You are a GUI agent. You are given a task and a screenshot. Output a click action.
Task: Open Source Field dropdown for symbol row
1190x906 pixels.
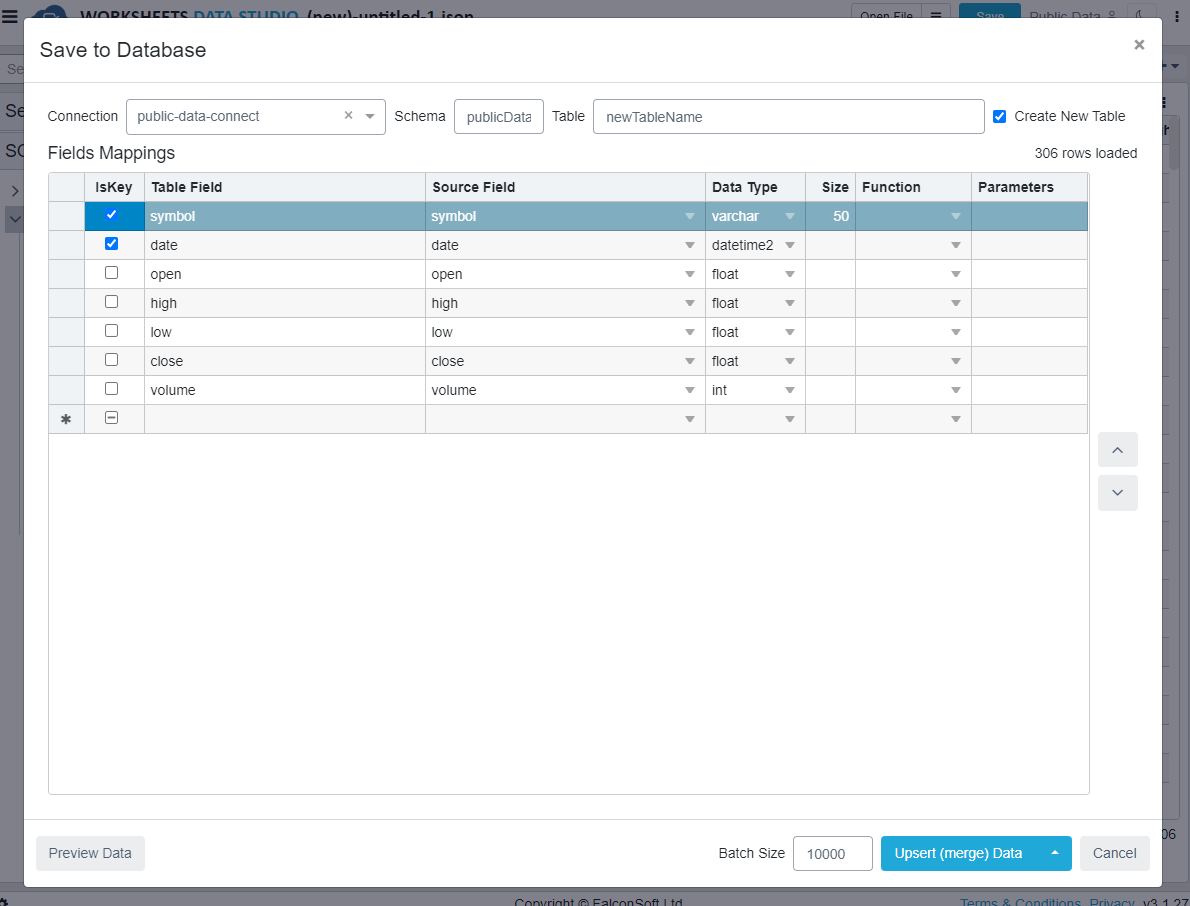(690, 216)
